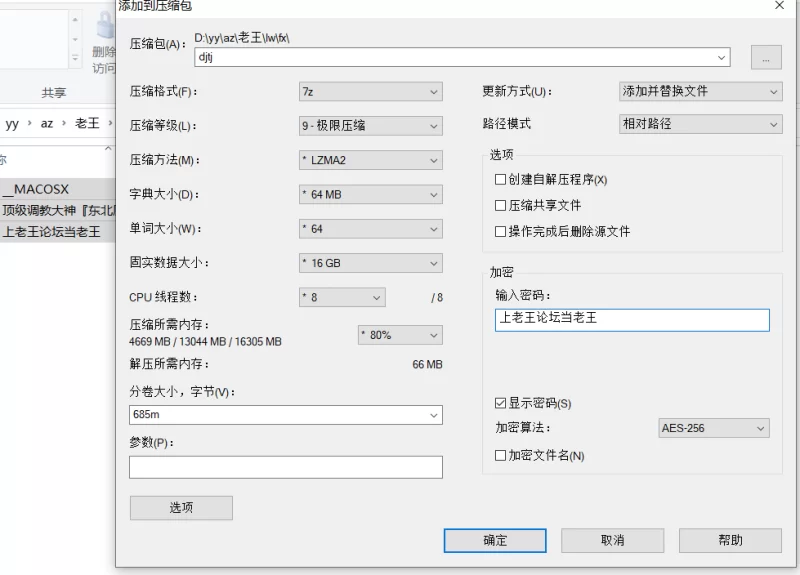The height and width of the screenshot is (575, 800).
Task: Open the archive name history dropdown arrow
Action: [721, 58]
